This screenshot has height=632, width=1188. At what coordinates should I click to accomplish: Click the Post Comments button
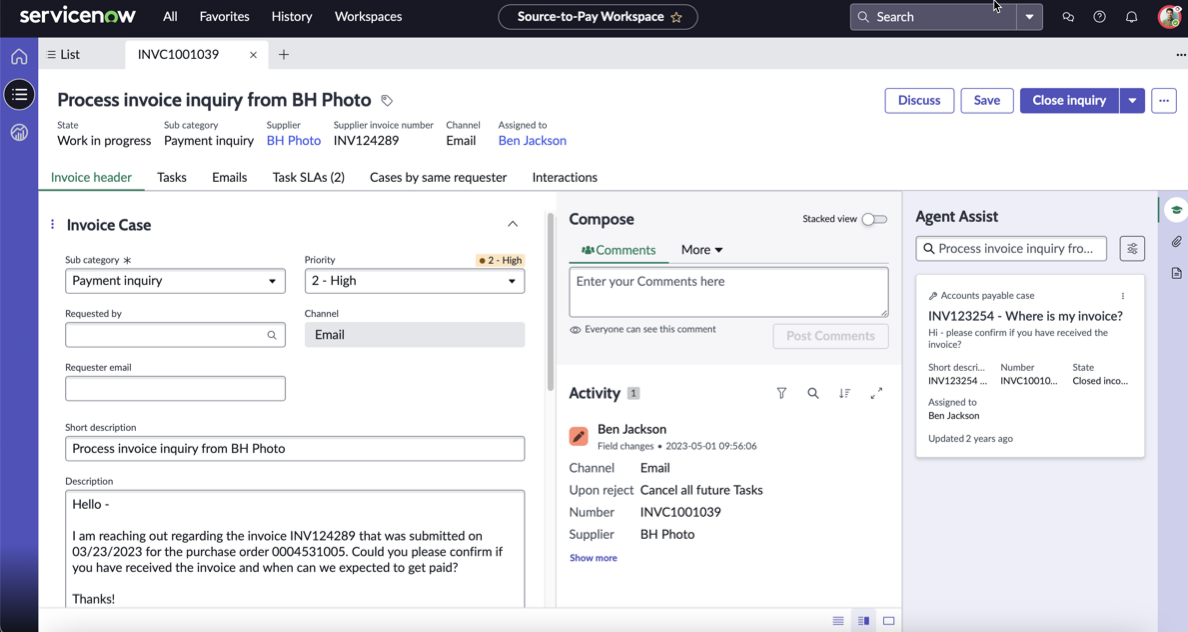830,336
